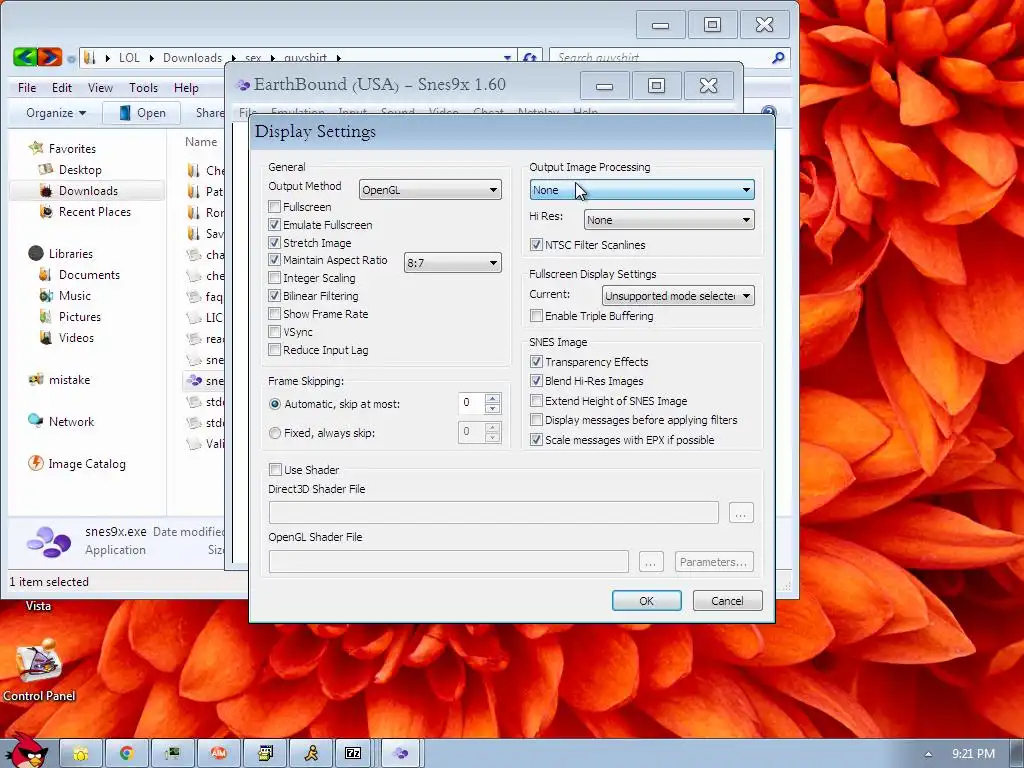The width and height of the screenshot is (1024, 768).
Task: Click the Explorer back arrow button
Action: tap(24, 57)
